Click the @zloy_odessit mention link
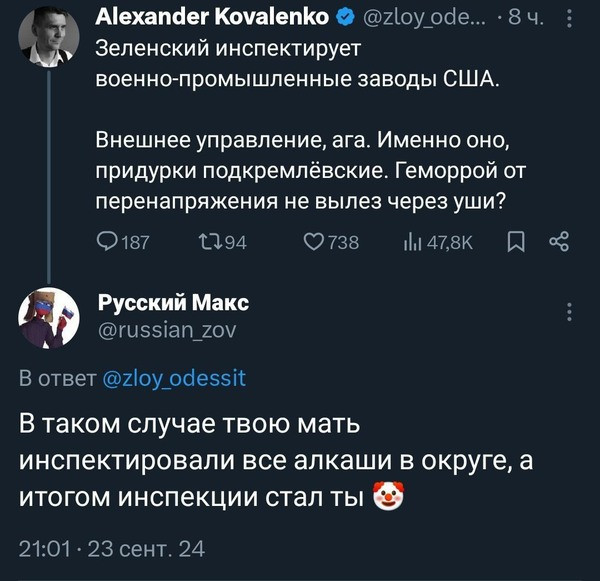 point(175,378)
